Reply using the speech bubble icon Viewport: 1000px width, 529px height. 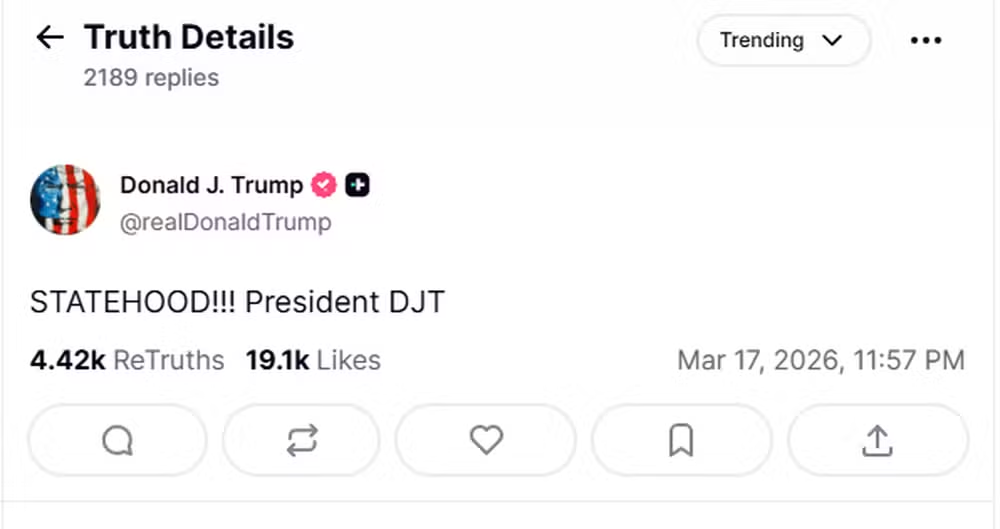(x=118, y=440)
